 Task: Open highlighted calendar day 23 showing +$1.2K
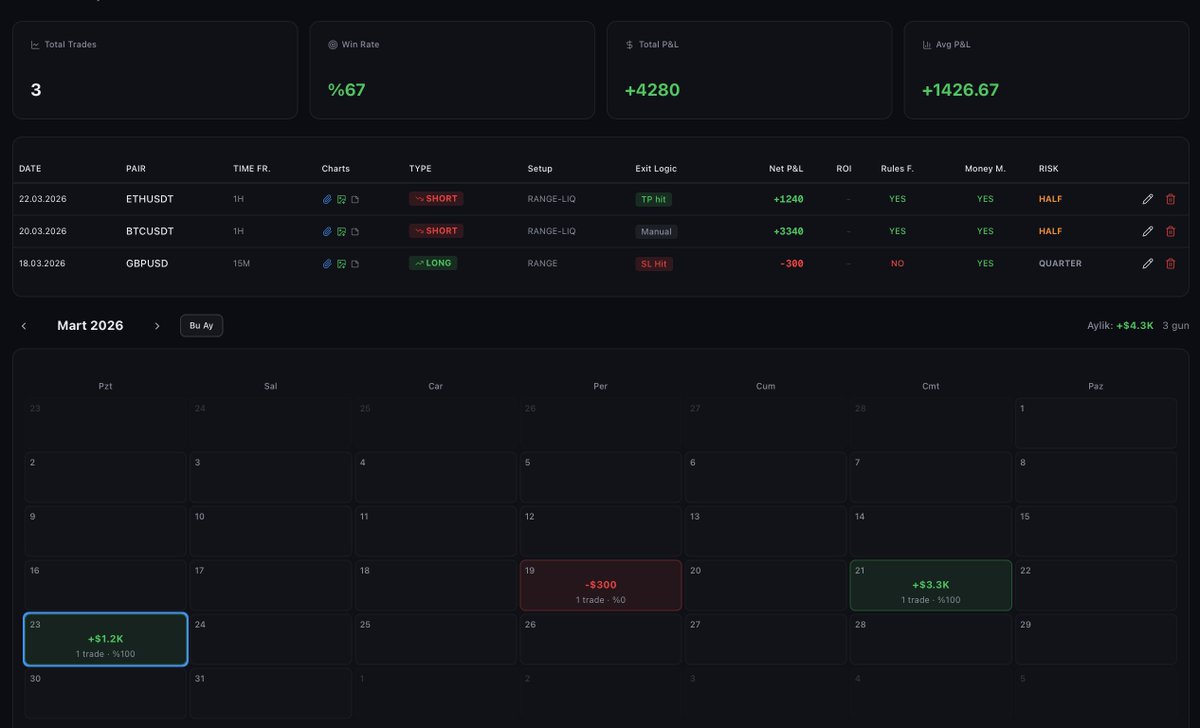coord(106,639)
